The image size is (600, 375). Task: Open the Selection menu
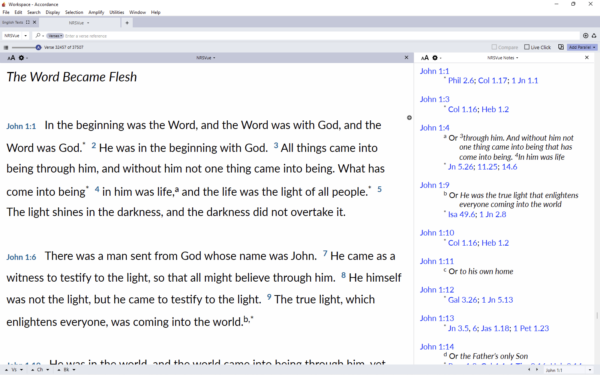pyautogui.click(x=74, y=12)
